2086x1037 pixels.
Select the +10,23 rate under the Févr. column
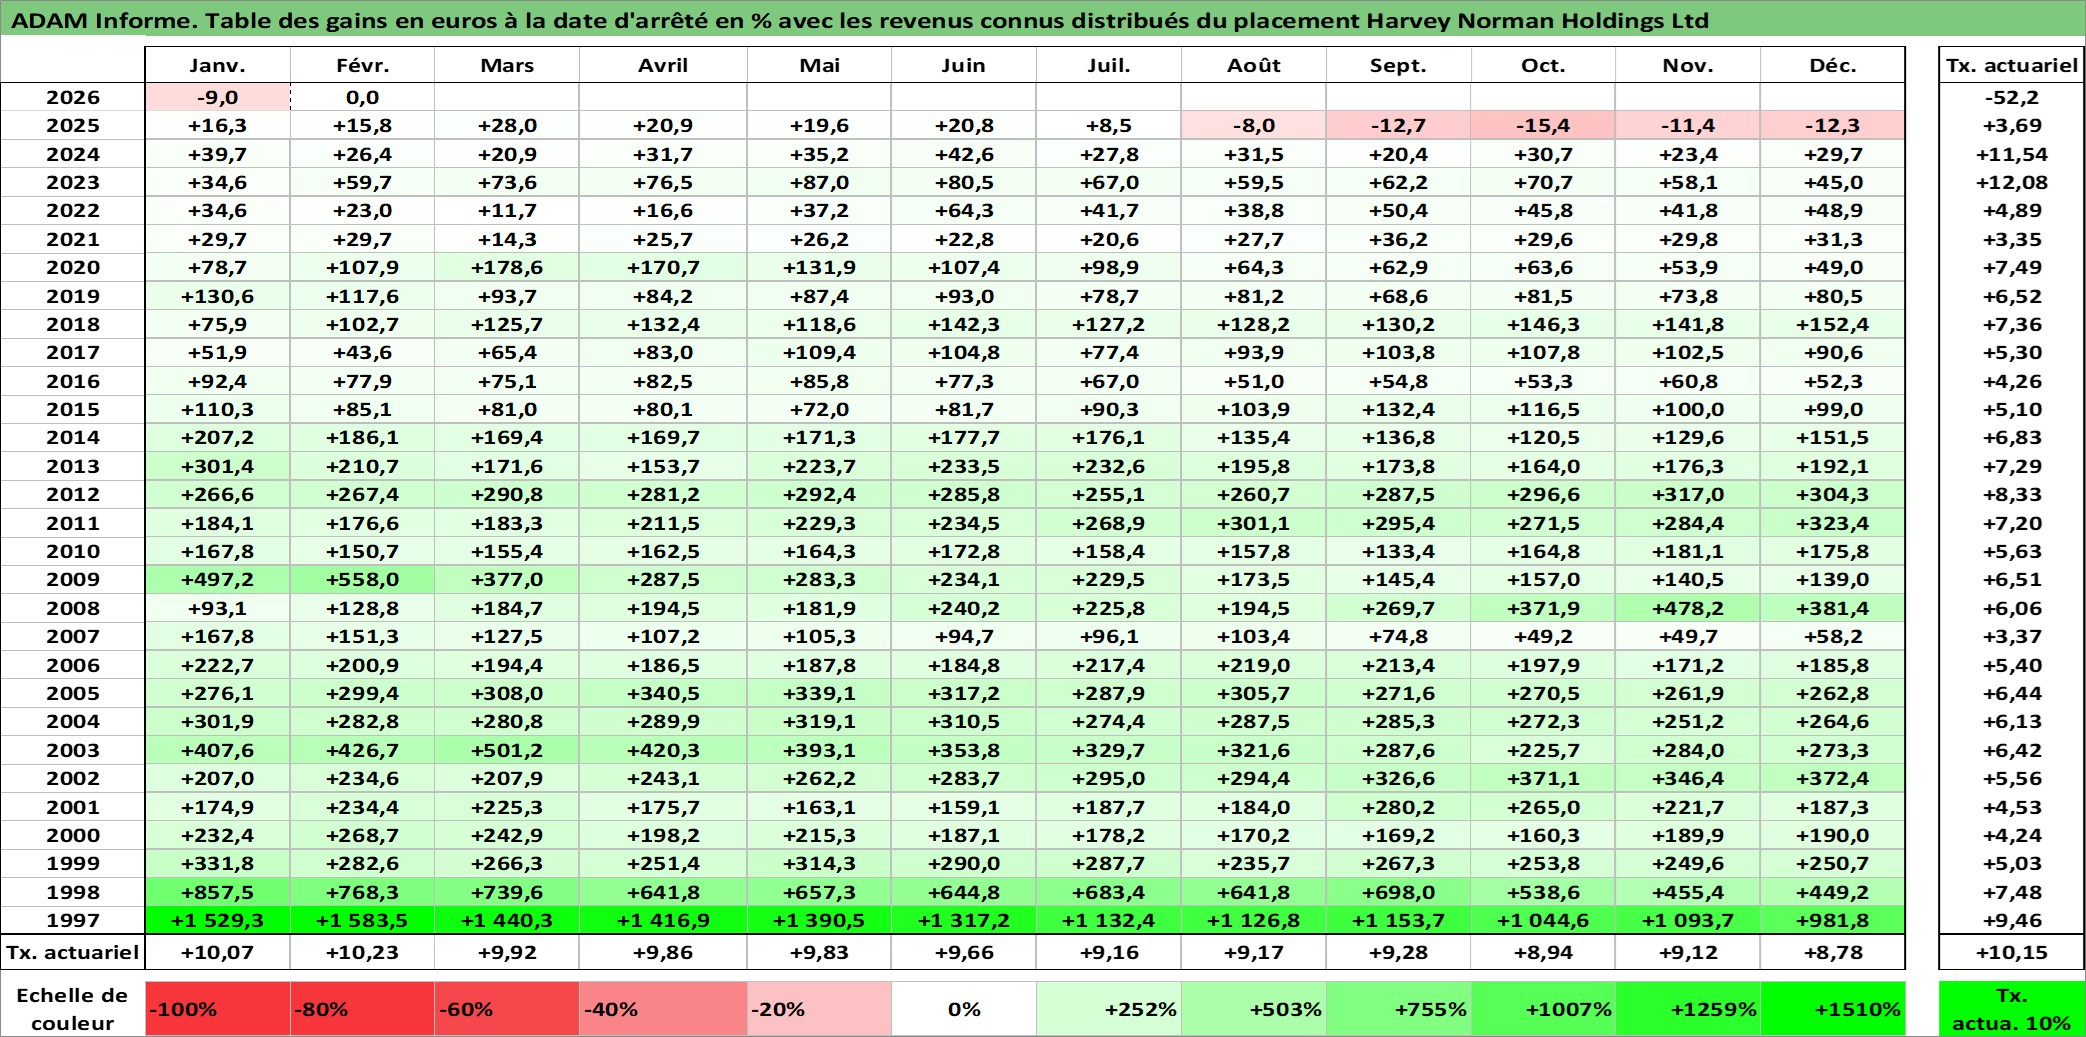pos(362,952)
